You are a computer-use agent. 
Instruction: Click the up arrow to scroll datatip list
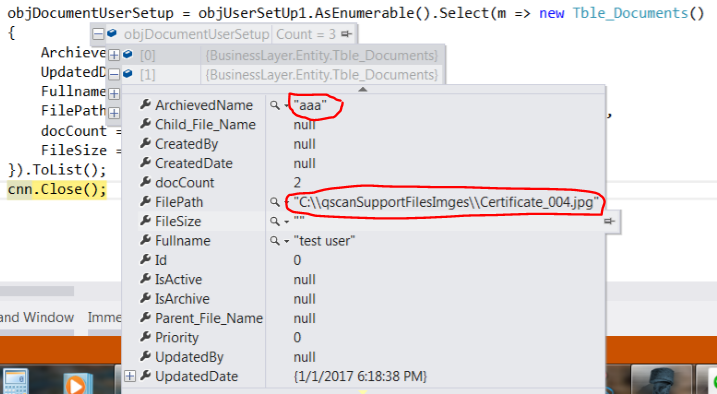point(363,89)
